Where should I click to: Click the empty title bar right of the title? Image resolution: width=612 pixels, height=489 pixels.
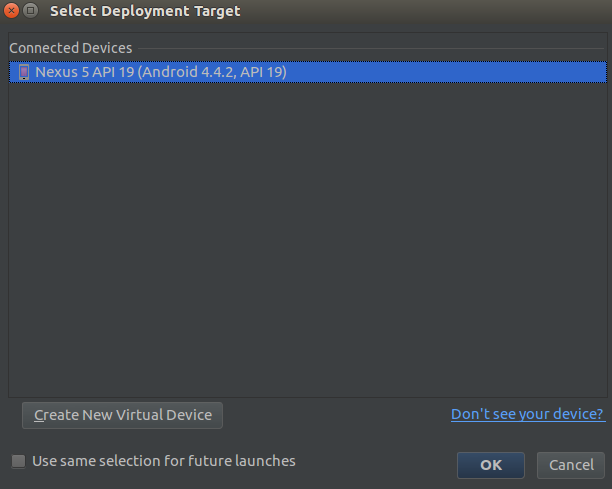click(420, 11)
